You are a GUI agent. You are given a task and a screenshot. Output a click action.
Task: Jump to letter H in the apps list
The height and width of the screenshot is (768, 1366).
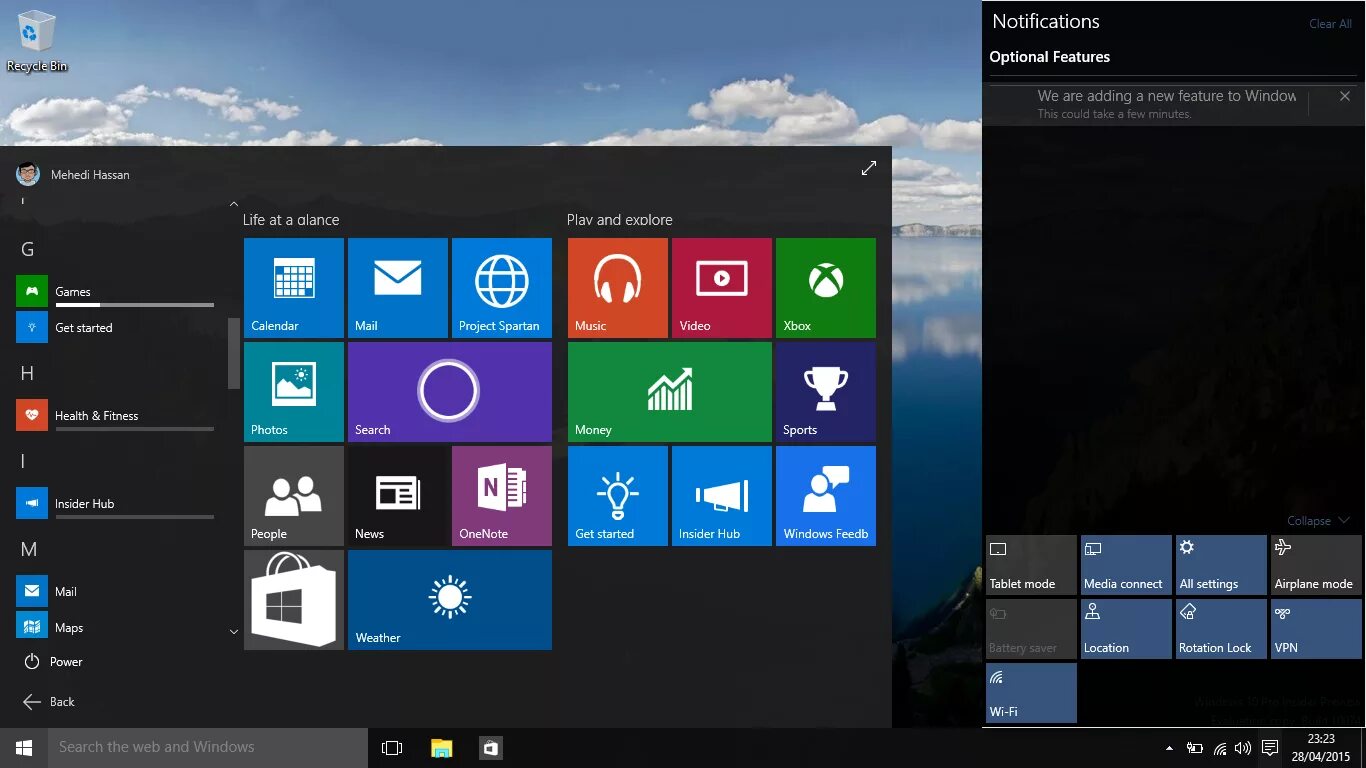[28, 374]
